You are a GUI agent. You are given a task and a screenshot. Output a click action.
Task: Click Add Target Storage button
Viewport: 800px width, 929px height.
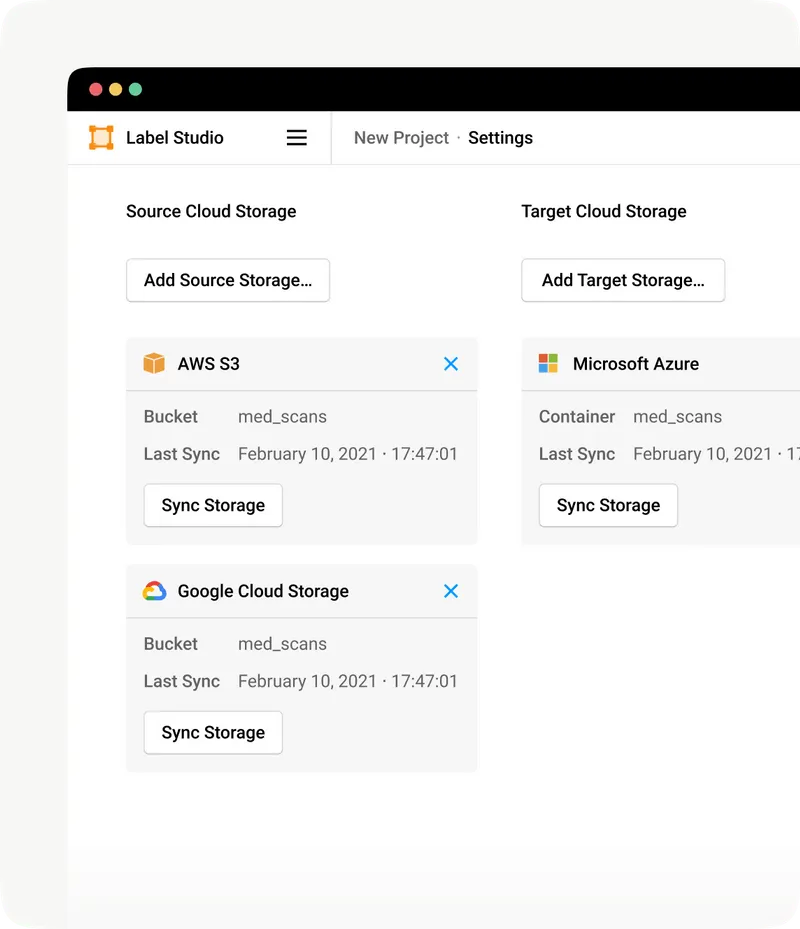pyautogui.click(x=623, y=281)
